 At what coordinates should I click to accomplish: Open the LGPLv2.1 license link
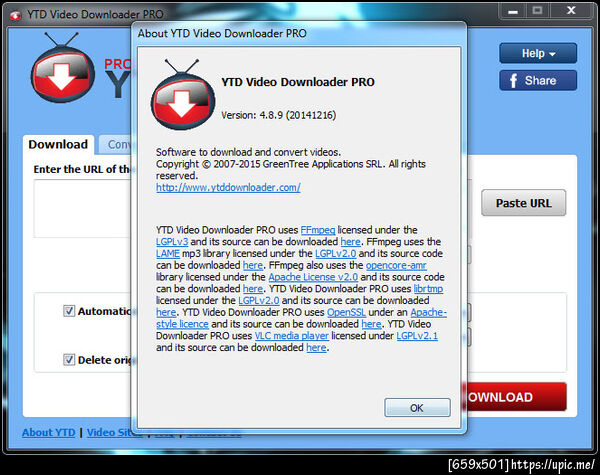coord(417,336)
